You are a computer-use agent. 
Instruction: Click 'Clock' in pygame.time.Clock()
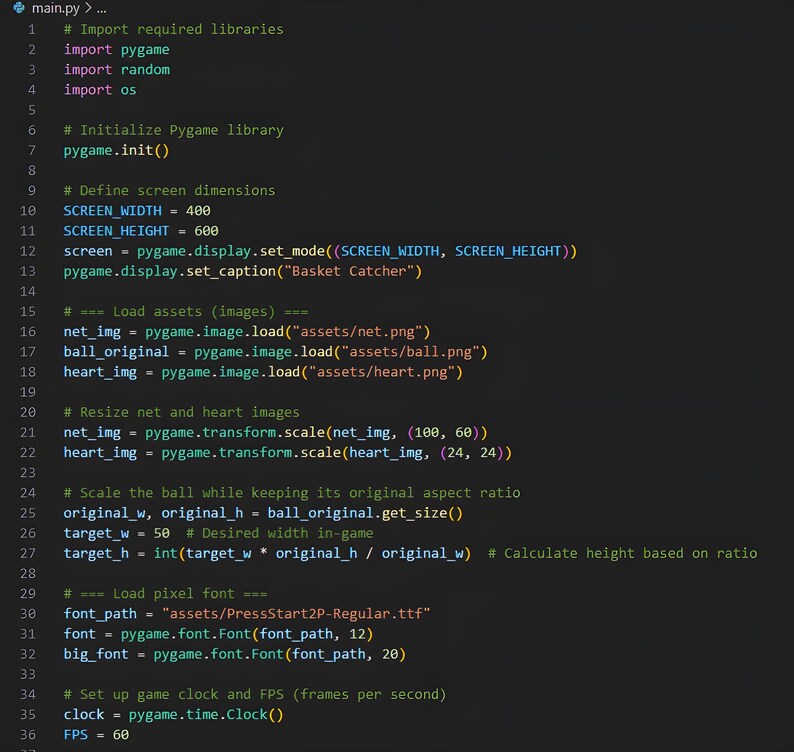247,715
